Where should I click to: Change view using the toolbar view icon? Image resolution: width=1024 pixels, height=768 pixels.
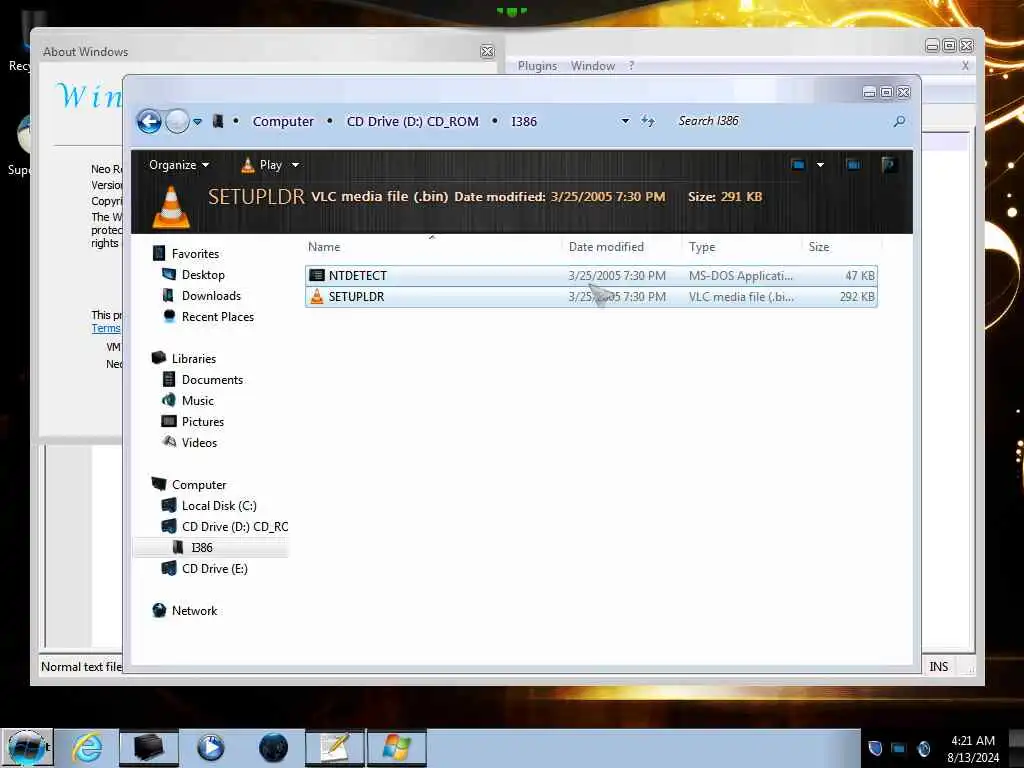[x=798, y=165]
